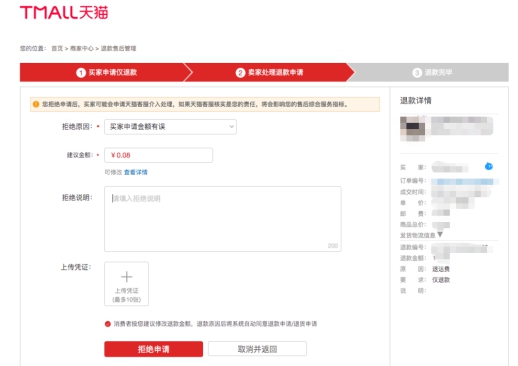Click the red notice icon near the bottom
518x366 pixels.
click(x=108, y=324)
